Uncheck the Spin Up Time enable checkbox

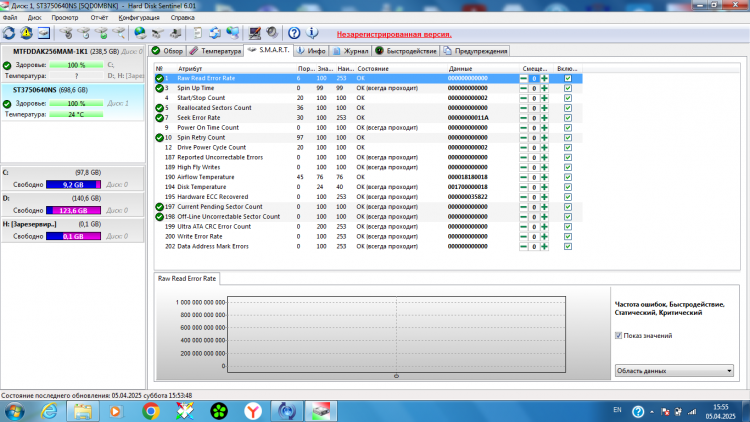[568, 88]
